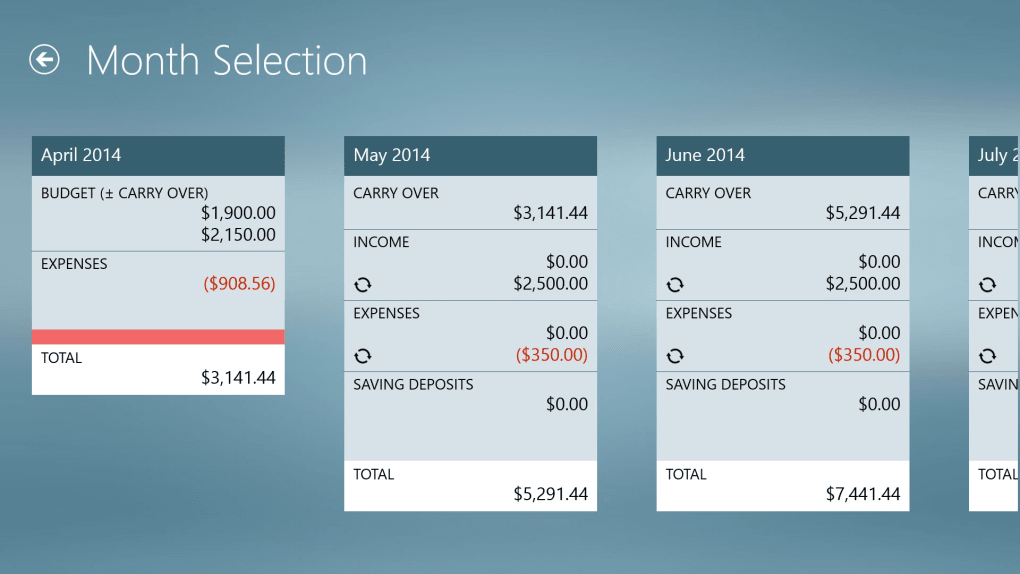The image size is (1020, 574).
Task: Click the recurring expenses icon in July card
Action: [x=987, y=356]
